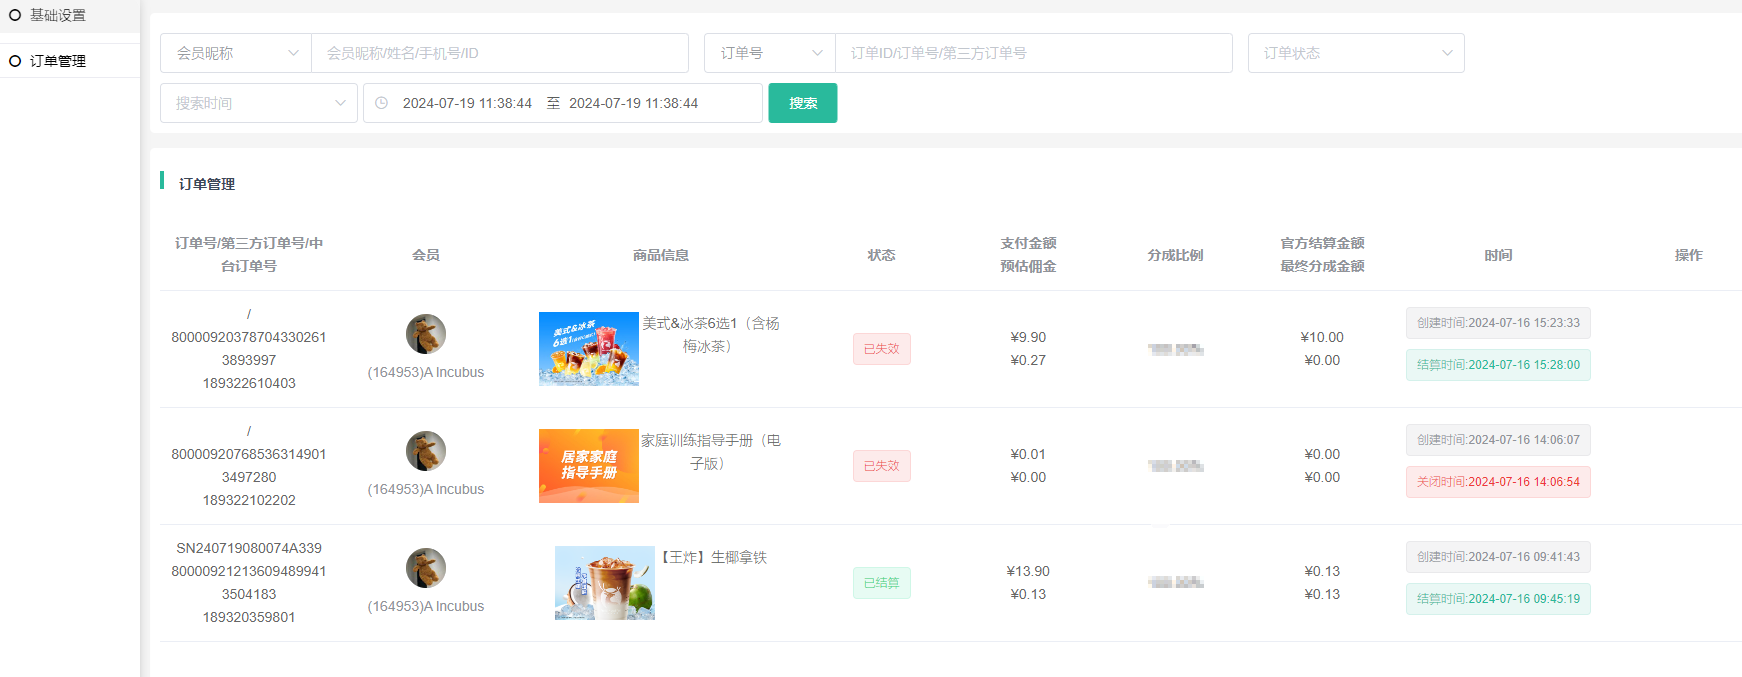Image resolution: width=1742 pixels, height=677 pixels.
Task: Click payment amount ¥13.90
Action: (x=1028, y=571)
